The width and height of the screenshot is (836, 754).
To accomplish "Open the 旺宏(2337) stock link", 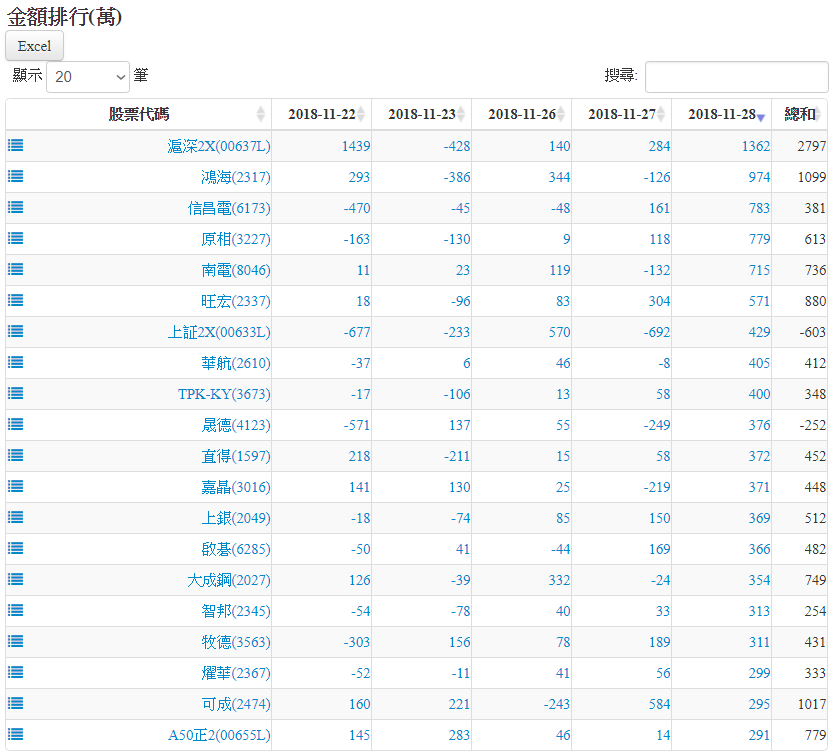I will click(235, 301).
